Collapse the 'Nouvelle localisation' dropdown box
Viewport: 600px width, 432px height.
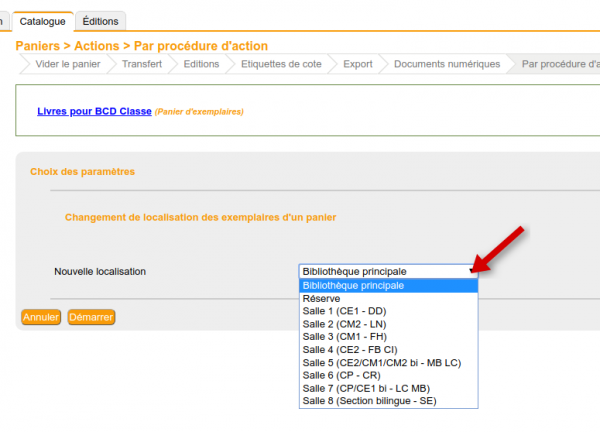click(x=388, y=271)
